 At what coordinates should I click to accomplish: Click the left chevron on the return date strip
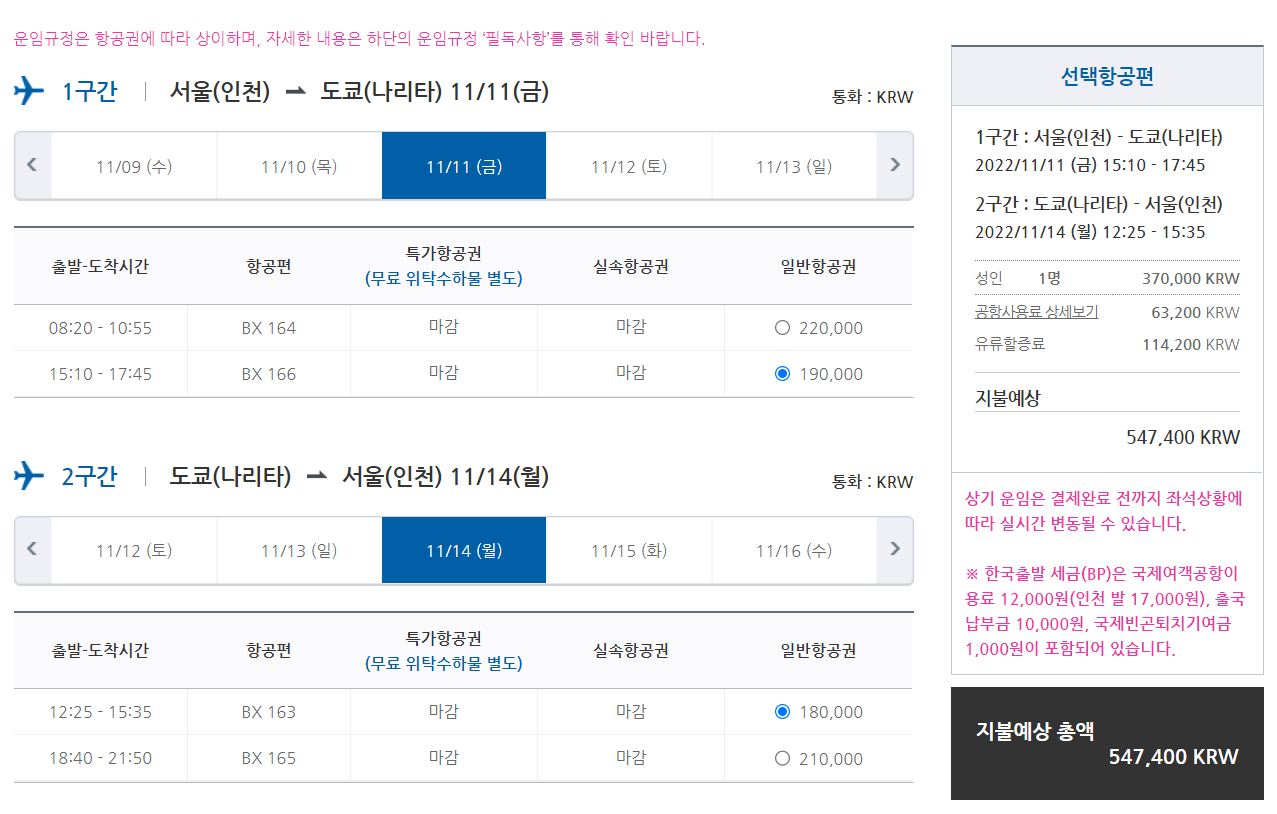pyautogui.click(x=31, y=549)
